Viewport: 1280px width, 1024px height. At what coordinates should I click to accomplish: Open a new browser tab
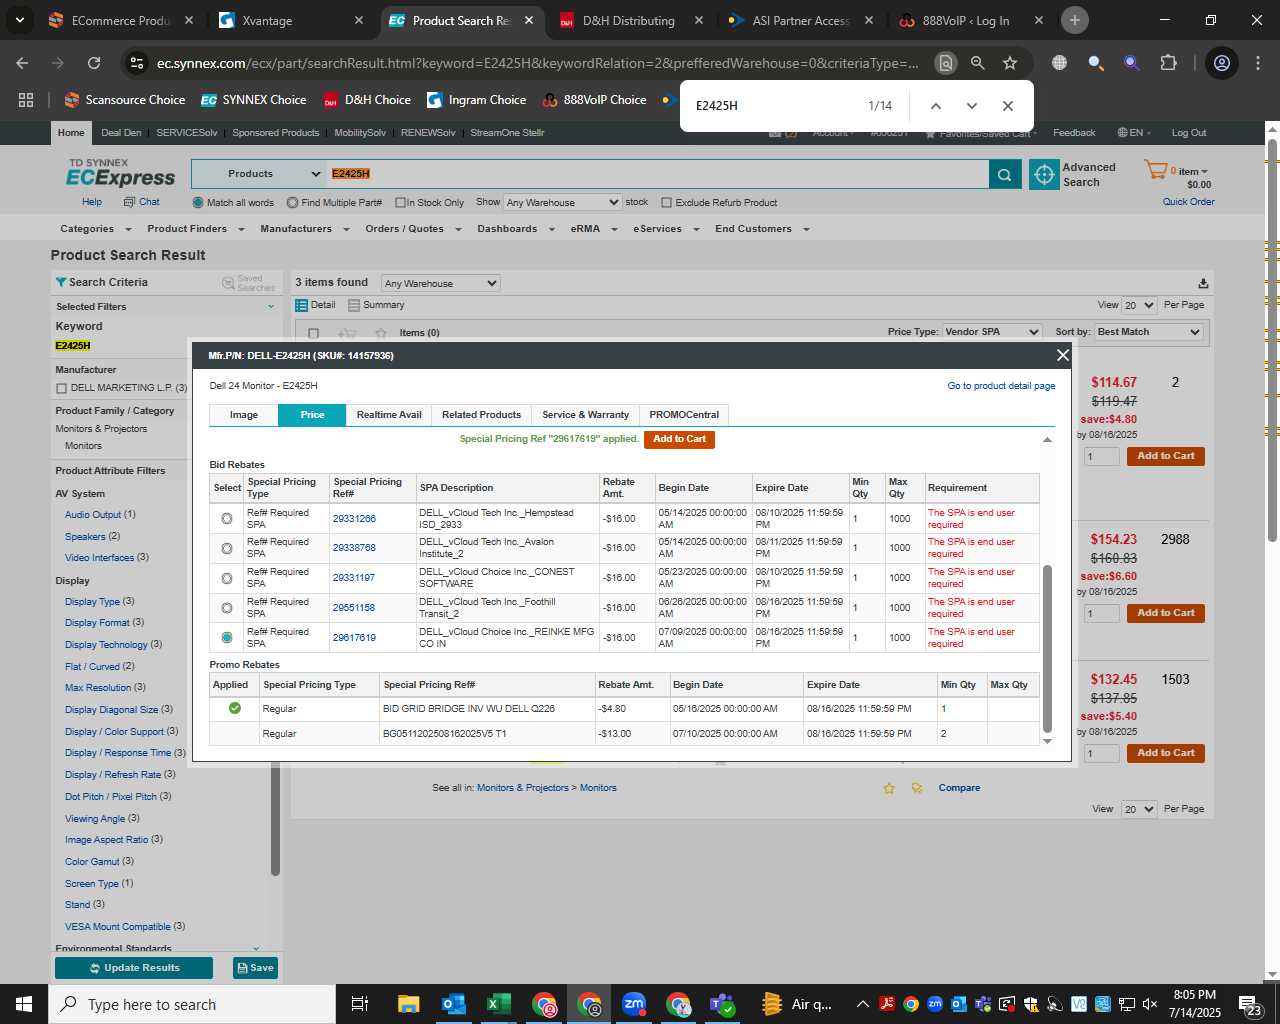click(x=1075, y=20)
